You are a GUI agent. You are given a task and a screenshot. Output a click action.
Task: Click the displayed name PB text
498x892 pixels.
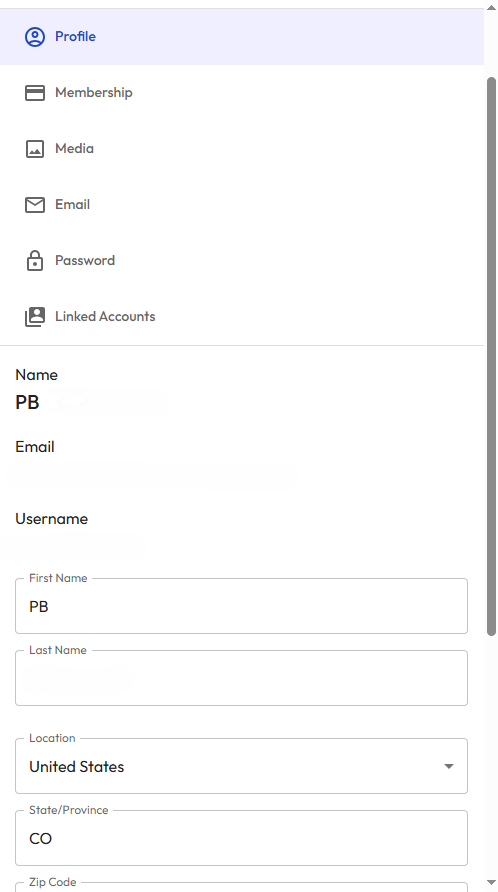click(27, 402)
